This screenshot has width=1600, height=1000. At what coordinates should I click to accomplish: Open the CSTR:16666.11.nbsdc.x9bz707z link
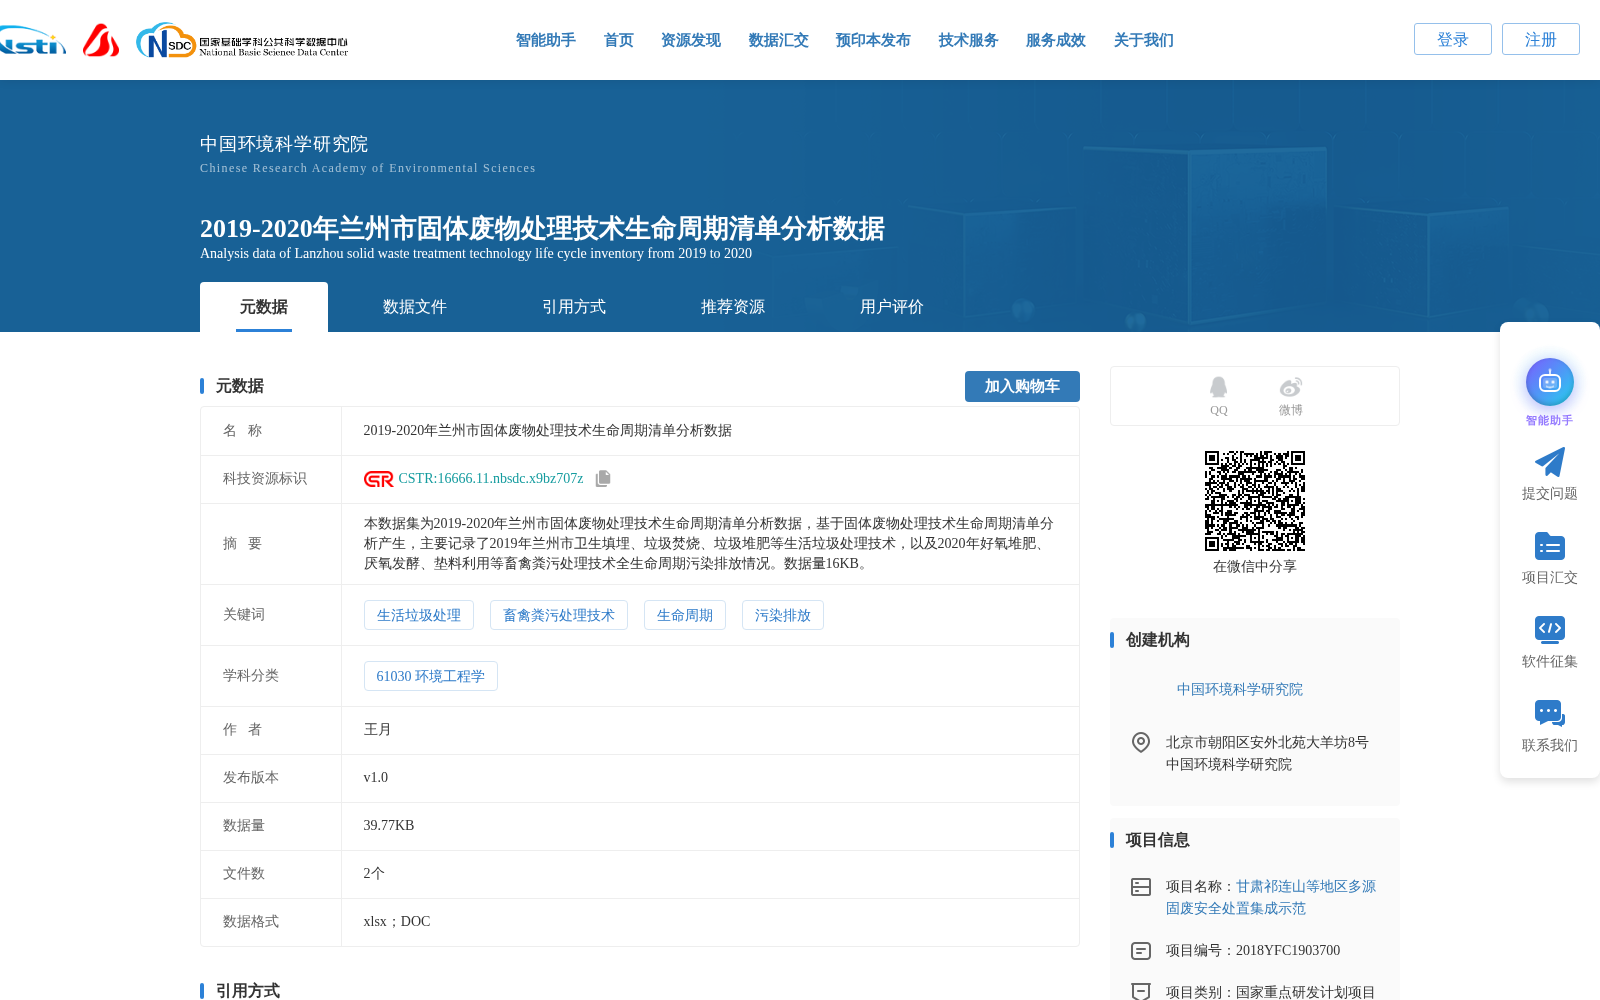(491, 479)
